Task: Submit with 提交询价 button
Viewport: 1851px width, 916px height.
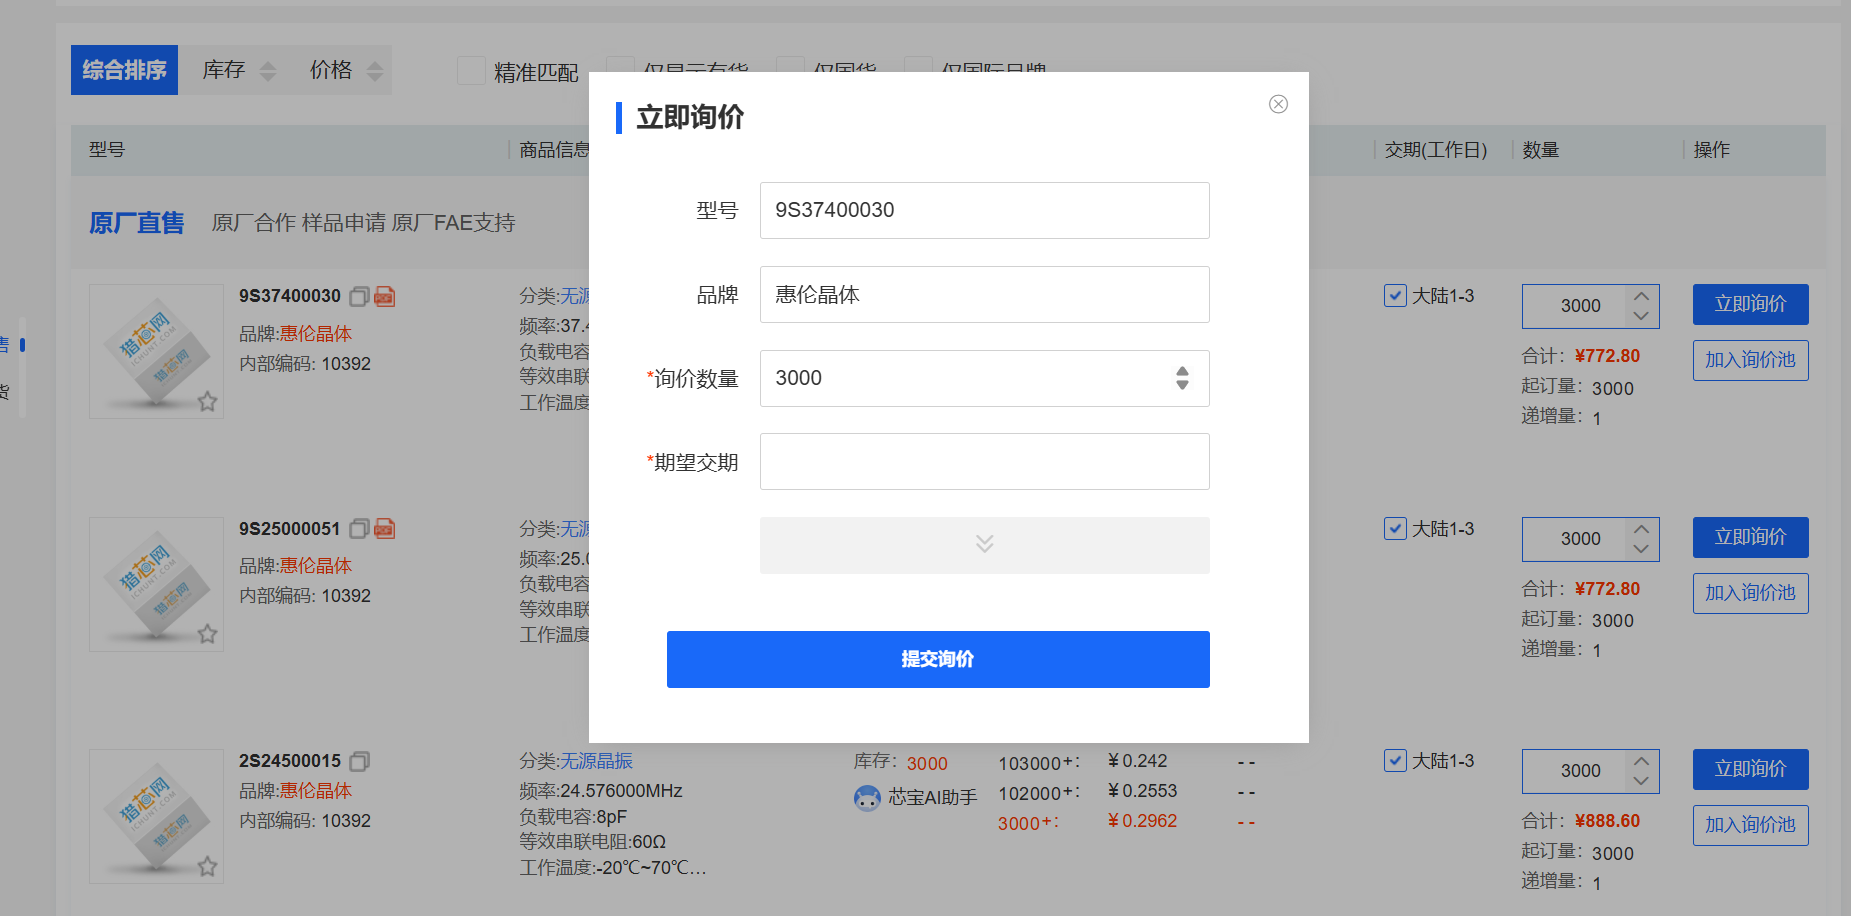Action: pos(938,659)
